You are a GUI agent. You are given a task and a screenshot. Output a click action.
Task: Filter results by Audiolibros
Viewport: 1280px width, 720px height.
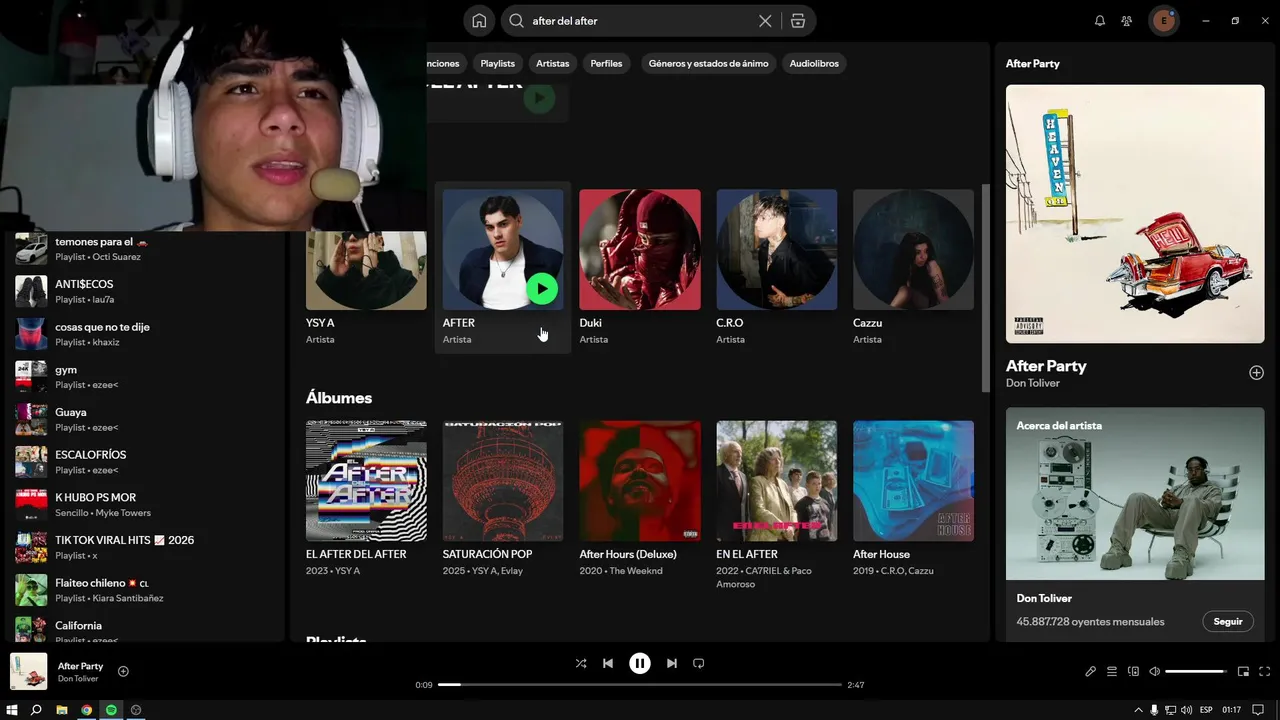(x=814, y=63)
